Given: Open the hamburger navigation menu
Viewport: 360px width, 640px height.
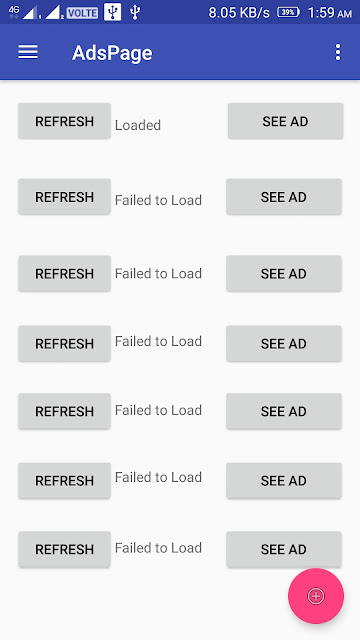Looking at the screenshot, I should click(28, 52).
